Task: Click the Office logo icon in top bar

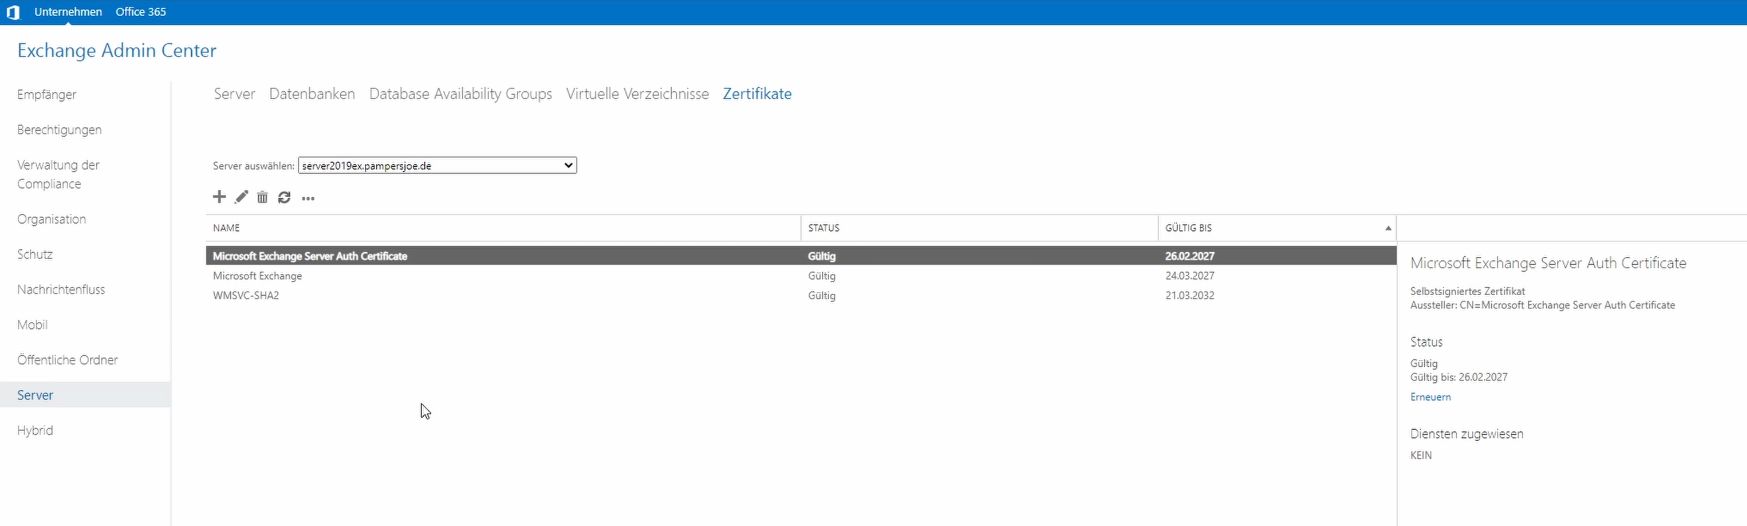Action: (13, 12)
